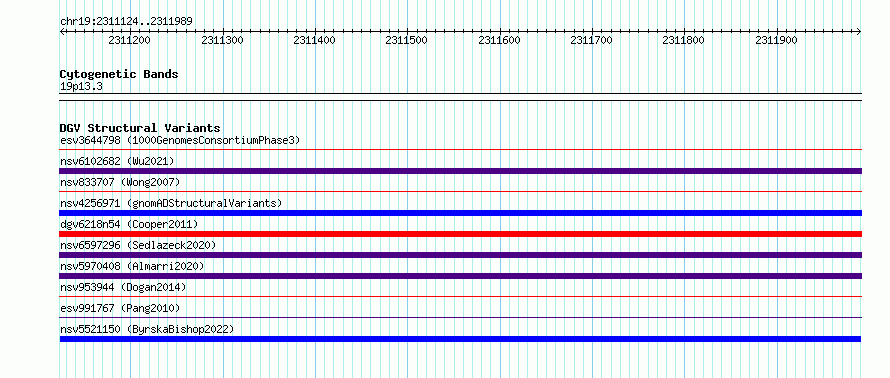Image resolution: width=890 pixels, height=378 pixels.
Task: Click ruler tick label 2311800
Action: point(683,40)
